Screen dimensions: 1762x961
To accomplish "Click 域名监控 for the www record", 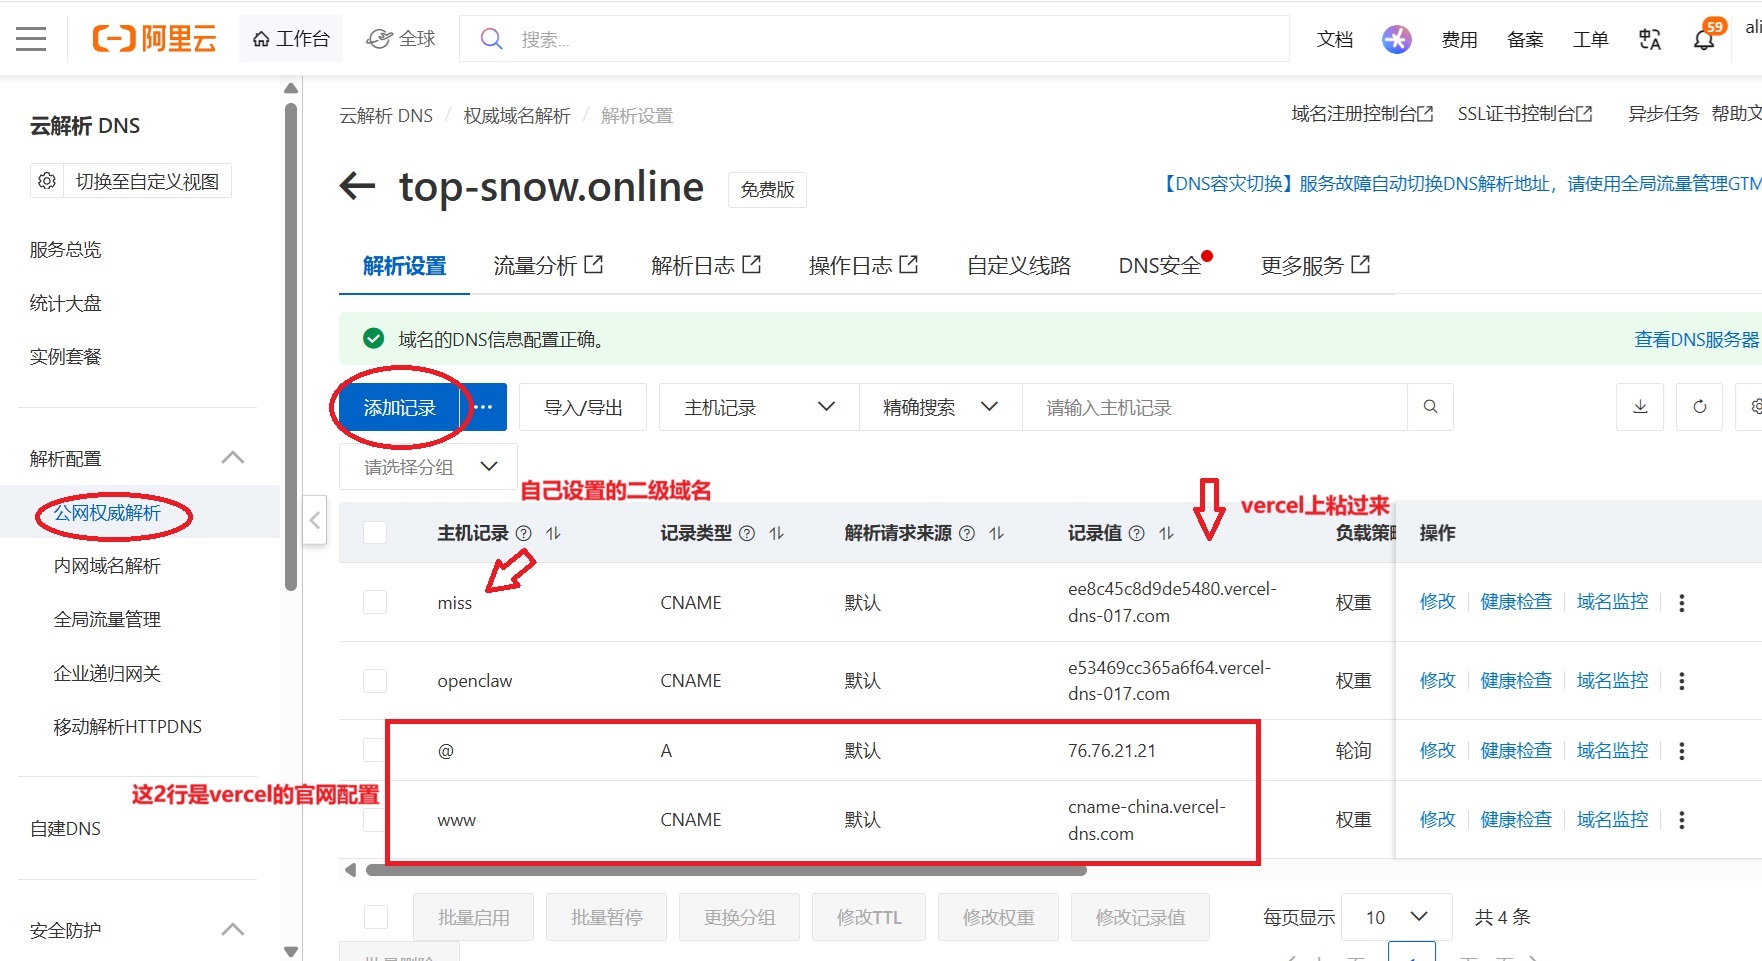I will [1612, 820].
